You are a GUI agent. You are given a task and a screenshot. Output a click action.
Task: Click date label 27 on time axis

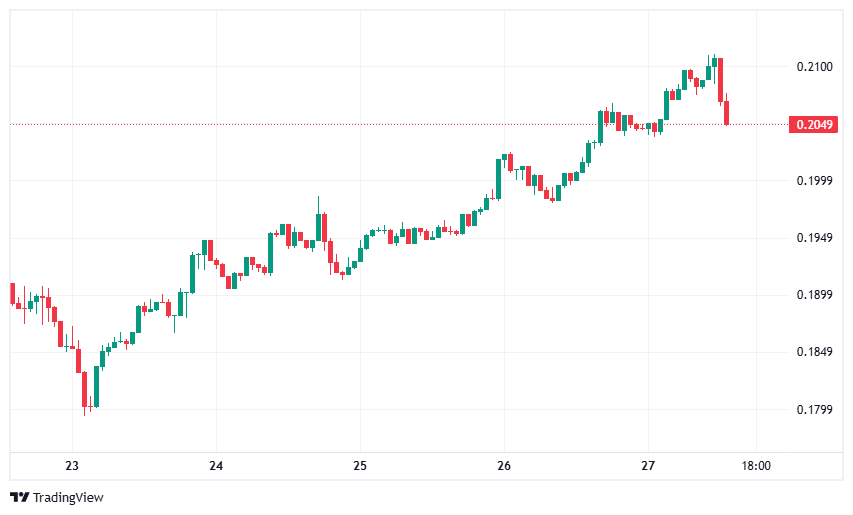click(x=648, y=466)
